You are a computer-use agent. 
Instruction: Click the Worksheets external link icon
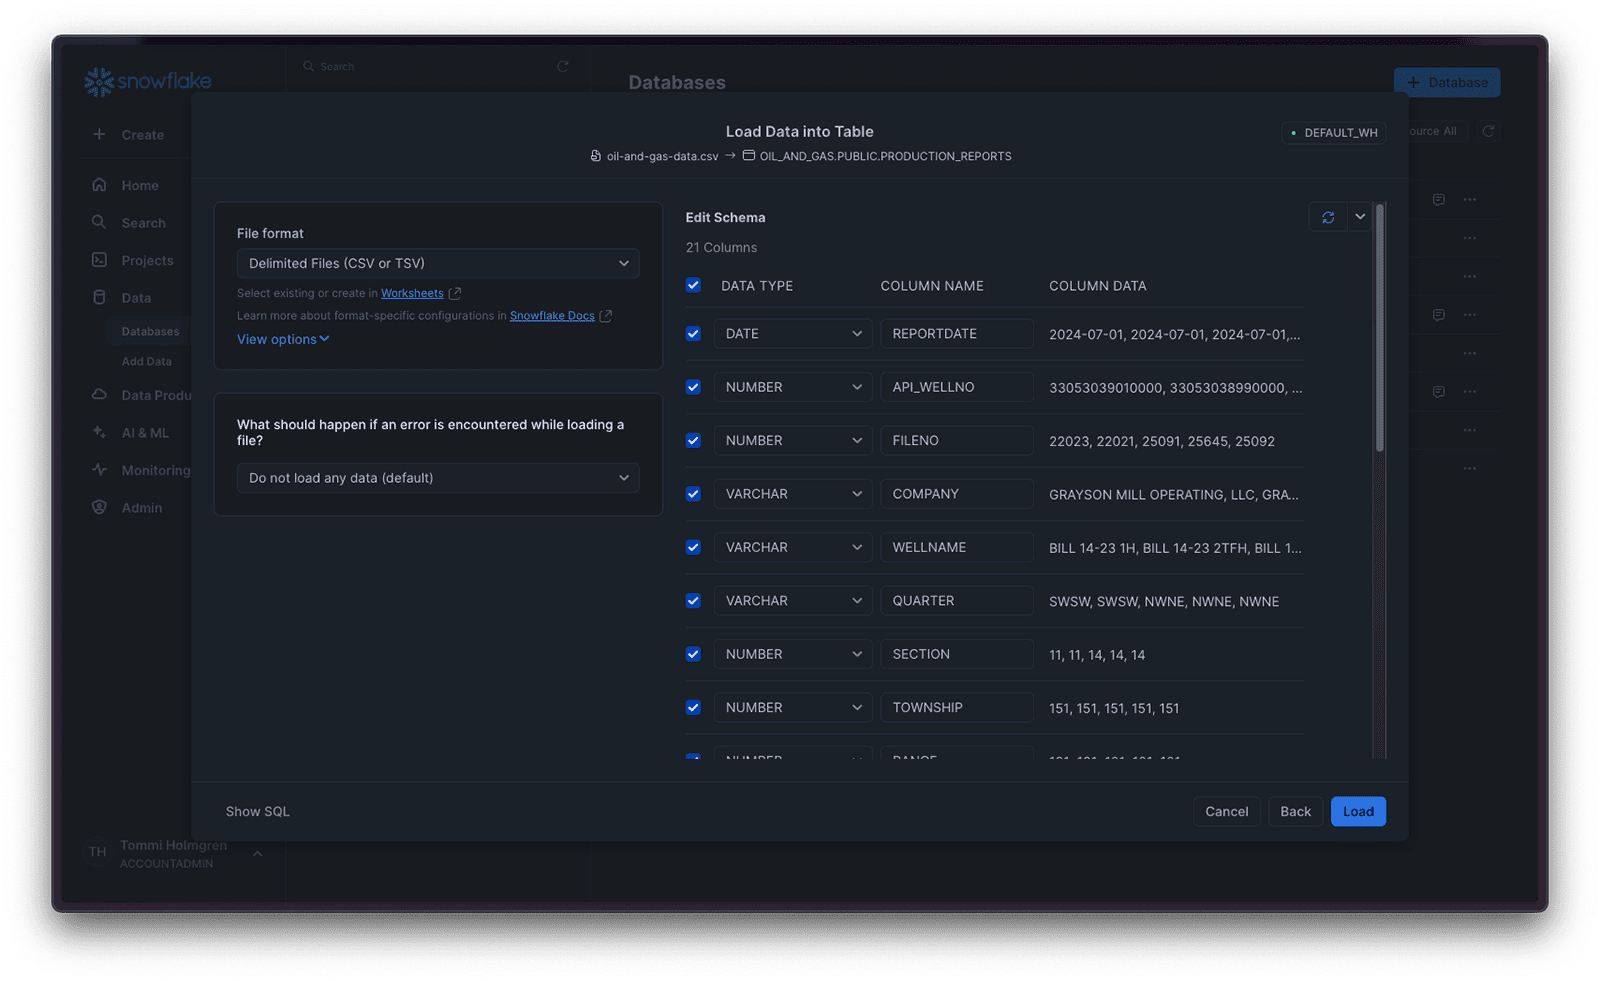(455, 293)
